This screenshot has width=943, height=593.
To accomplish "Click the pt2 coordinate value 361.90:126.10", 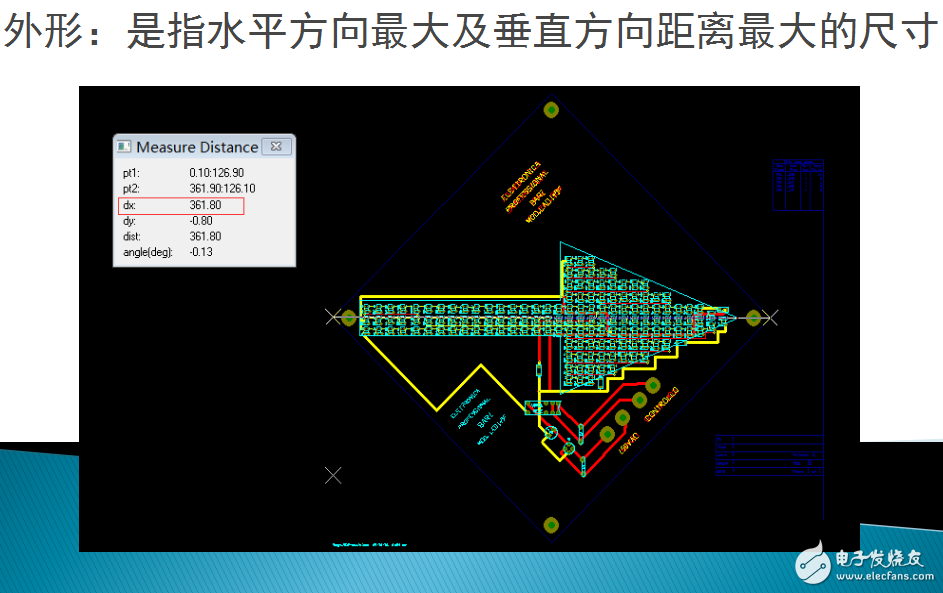I will click(x=222, y=189).
